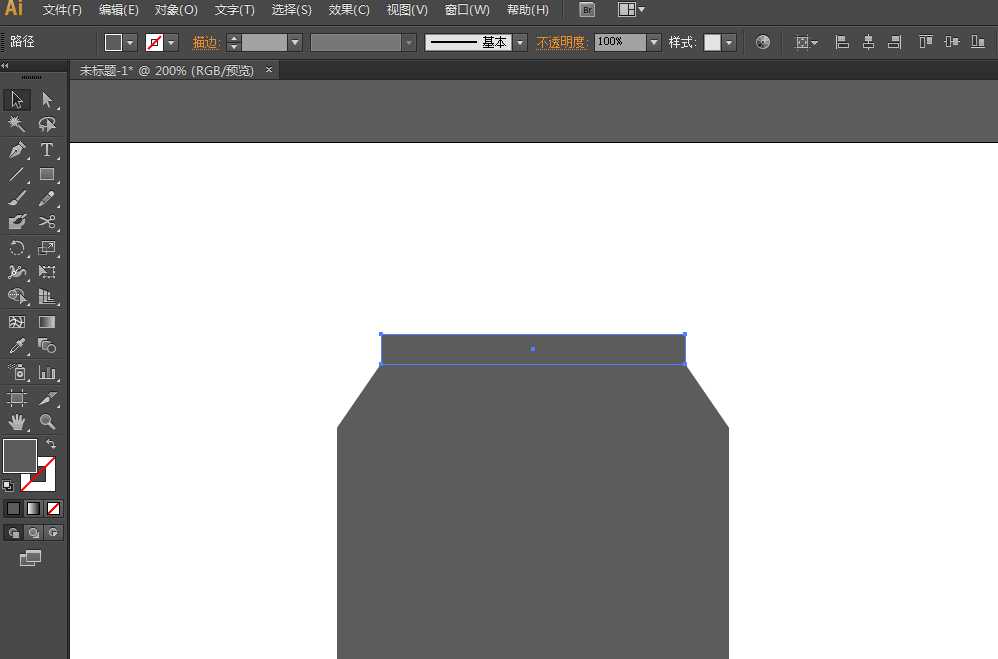Pick the Paintbrush tool
Viewport: 998px width, 659px height.
pyautogui.click(x=17, y=198)
